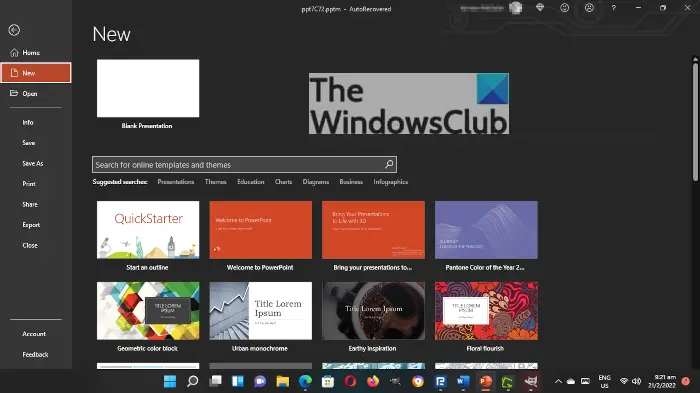Viewport: 700px width, 393px height.
Task: Click the New document icon in the sidebar
Action: pos(14,73)
